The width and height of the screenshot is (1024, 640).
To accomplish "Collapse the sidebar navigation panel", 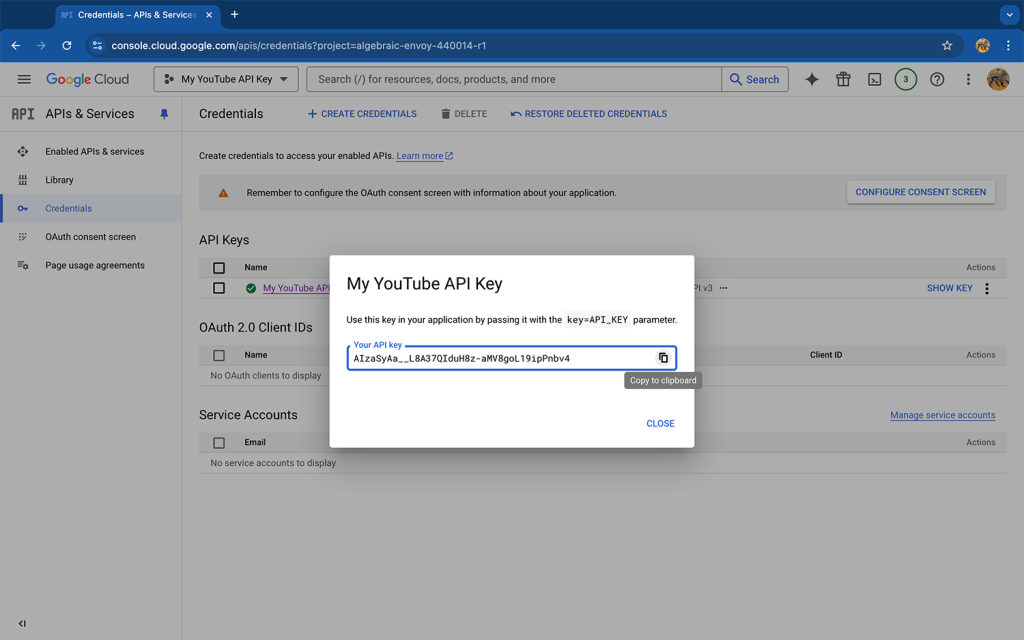I will point(22,624).
